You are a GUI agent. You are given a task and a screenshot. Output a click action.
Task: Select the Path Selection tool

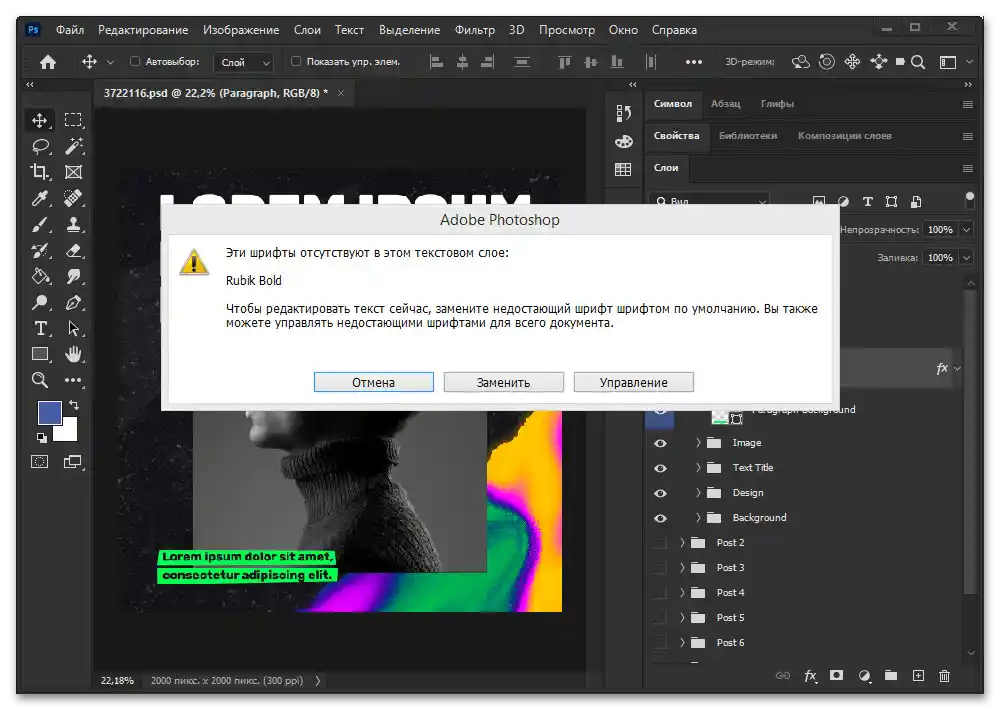[x=73, y=329]
